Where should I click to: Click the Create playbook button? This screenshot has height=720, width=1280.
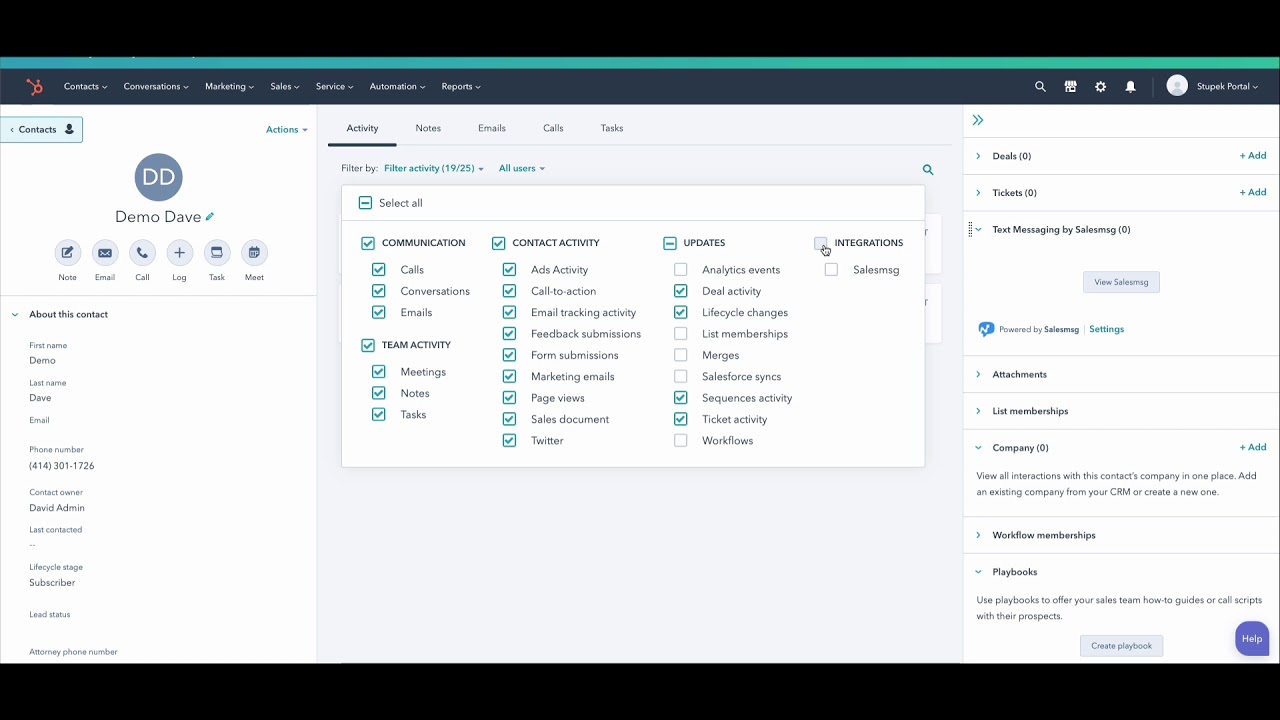coord(1121,646)
